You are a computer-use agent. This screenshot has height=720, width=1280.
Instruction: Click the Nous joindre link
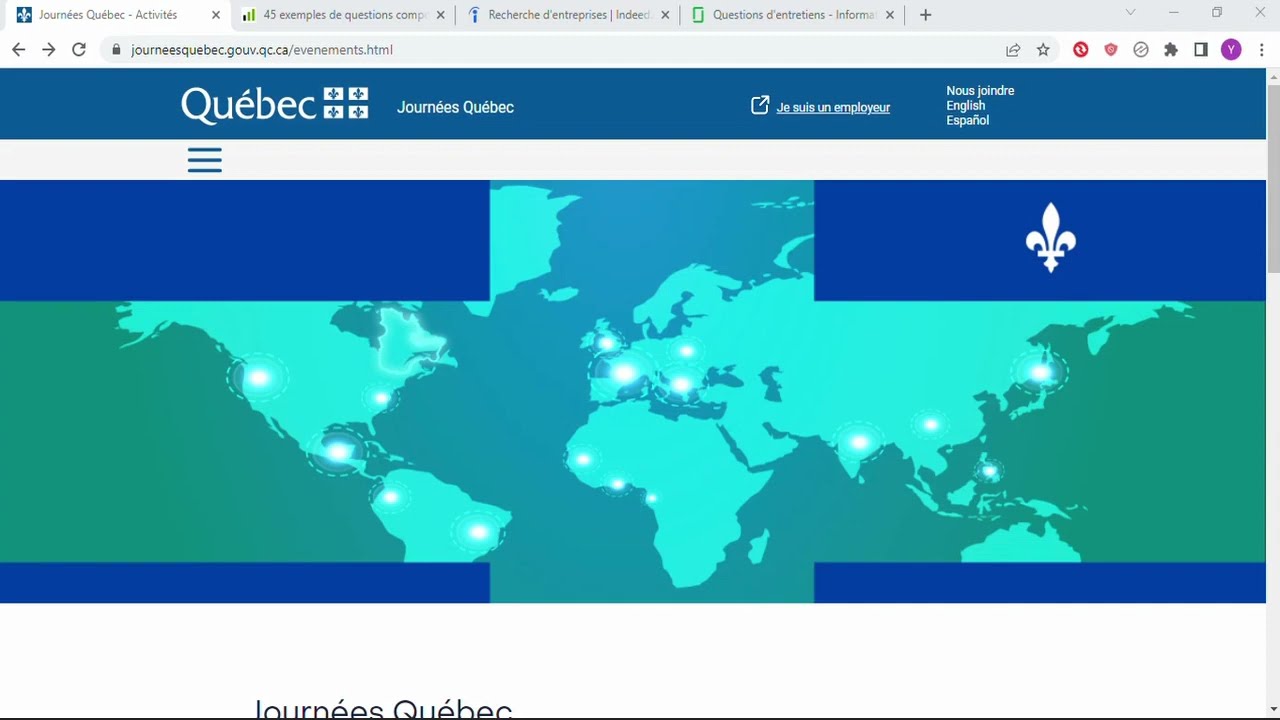[x=980, y=90]
